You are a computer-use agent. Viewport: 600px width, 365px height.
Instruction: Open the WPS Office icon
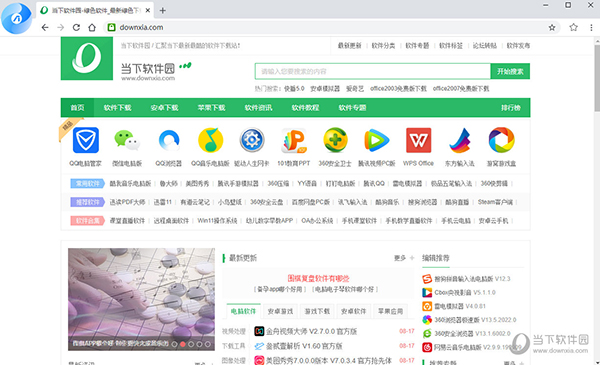[x=419, y=140]
